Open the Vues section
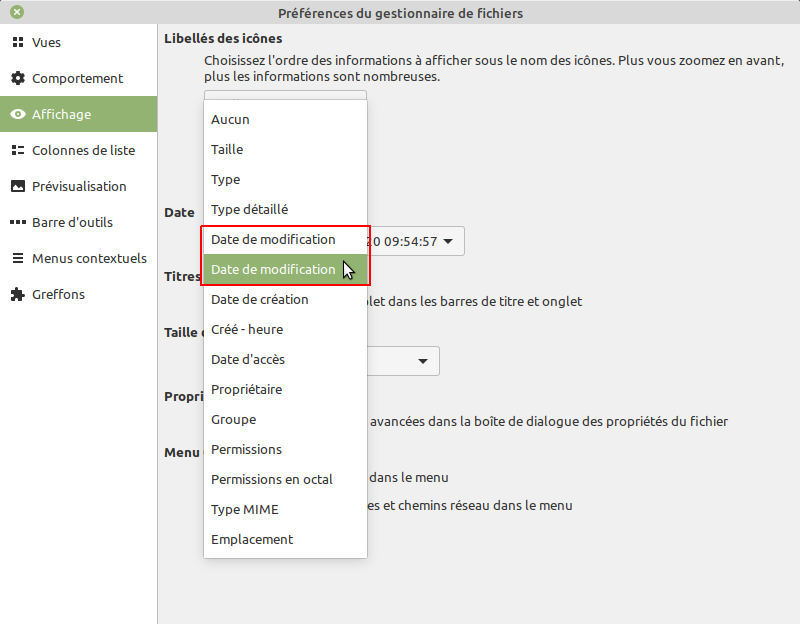This screenshot has width=800, height=624. [79, 42]
